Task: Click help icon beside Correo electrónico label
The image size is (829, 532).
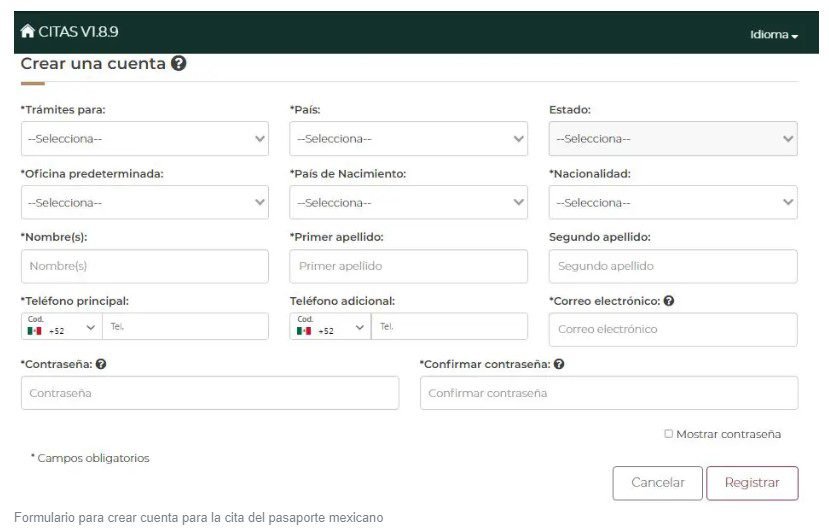Action: click(x=669, y=301)
